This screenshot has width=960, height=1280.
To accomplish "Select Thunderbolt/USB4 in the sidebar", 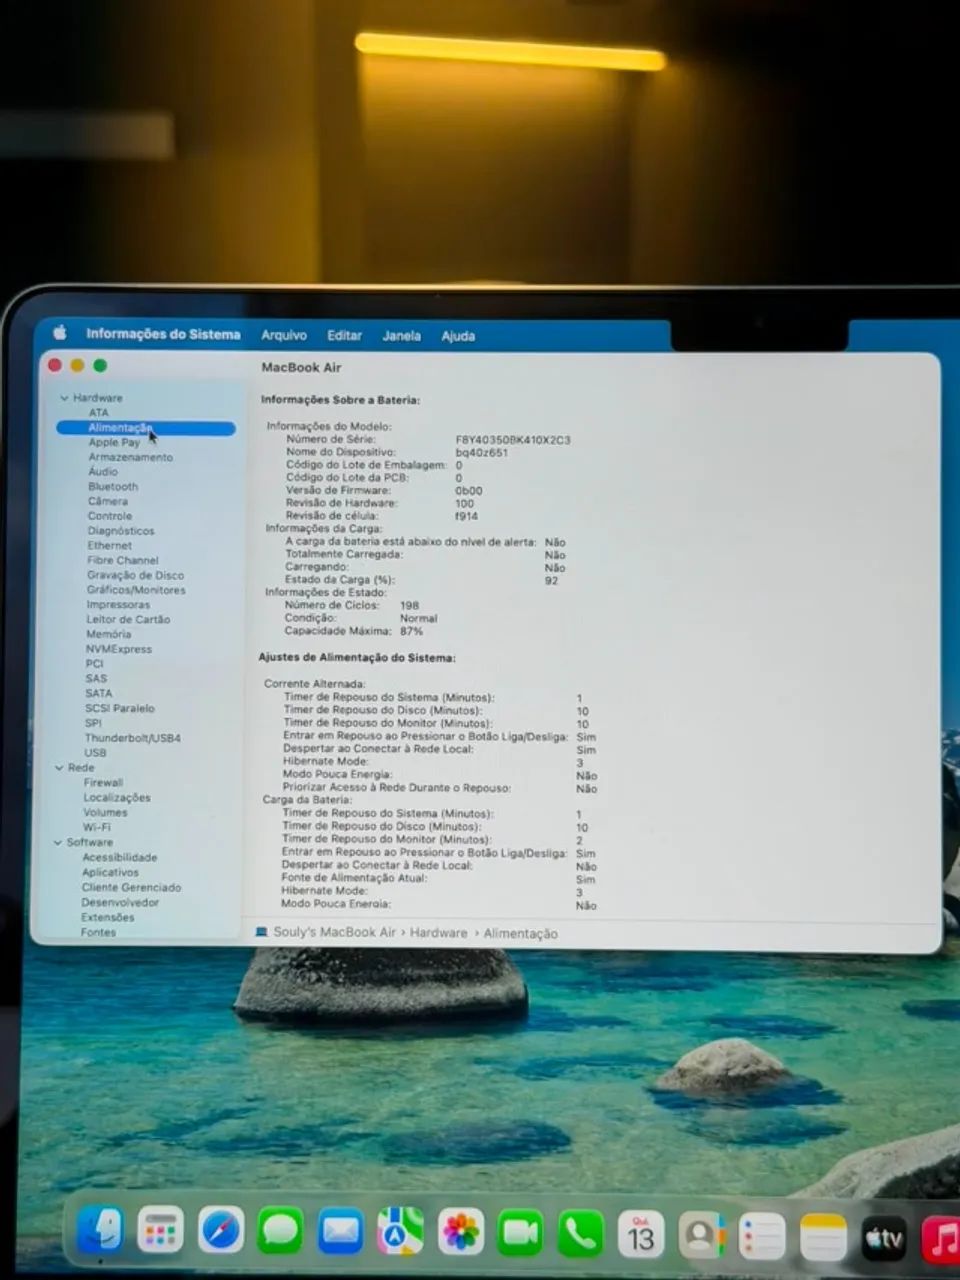I will click(133, 738).
